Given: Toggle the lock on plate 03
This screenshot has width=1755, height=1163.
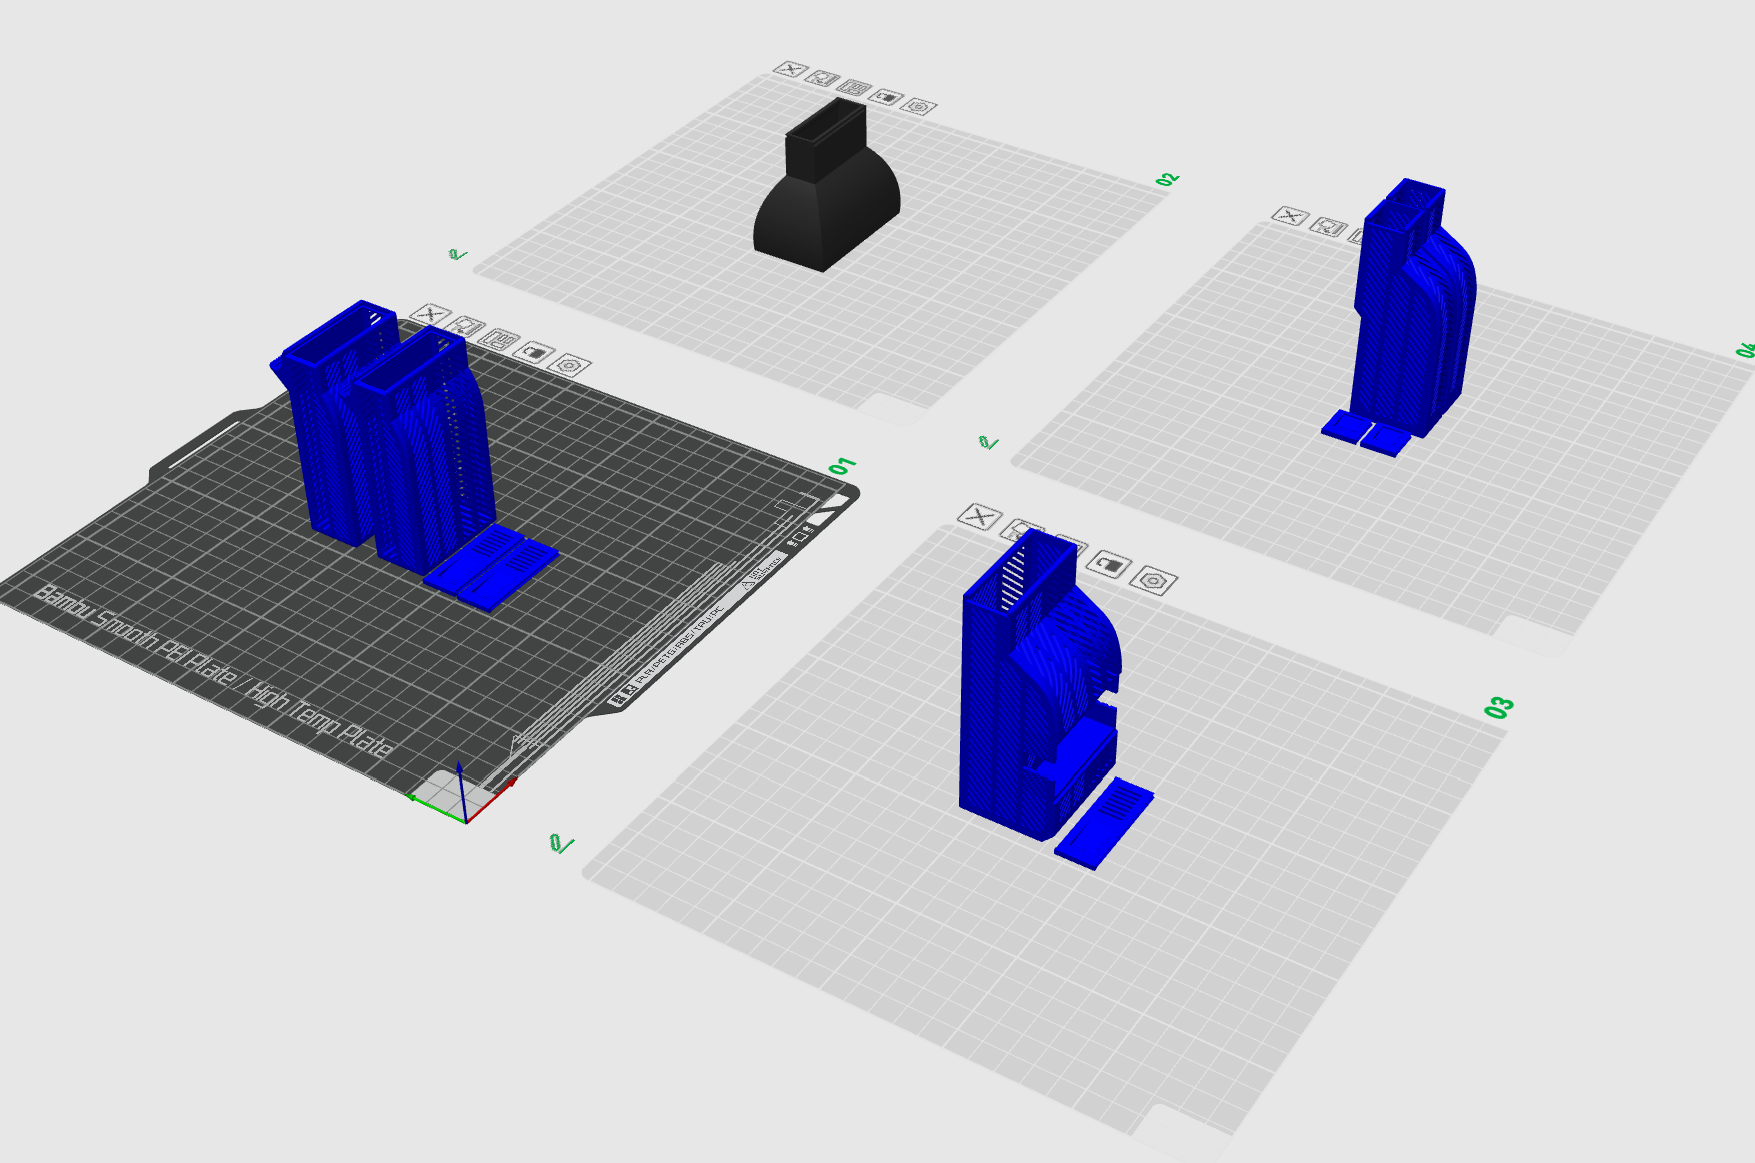Looking at the screenshot, I should pos(1109,564).
